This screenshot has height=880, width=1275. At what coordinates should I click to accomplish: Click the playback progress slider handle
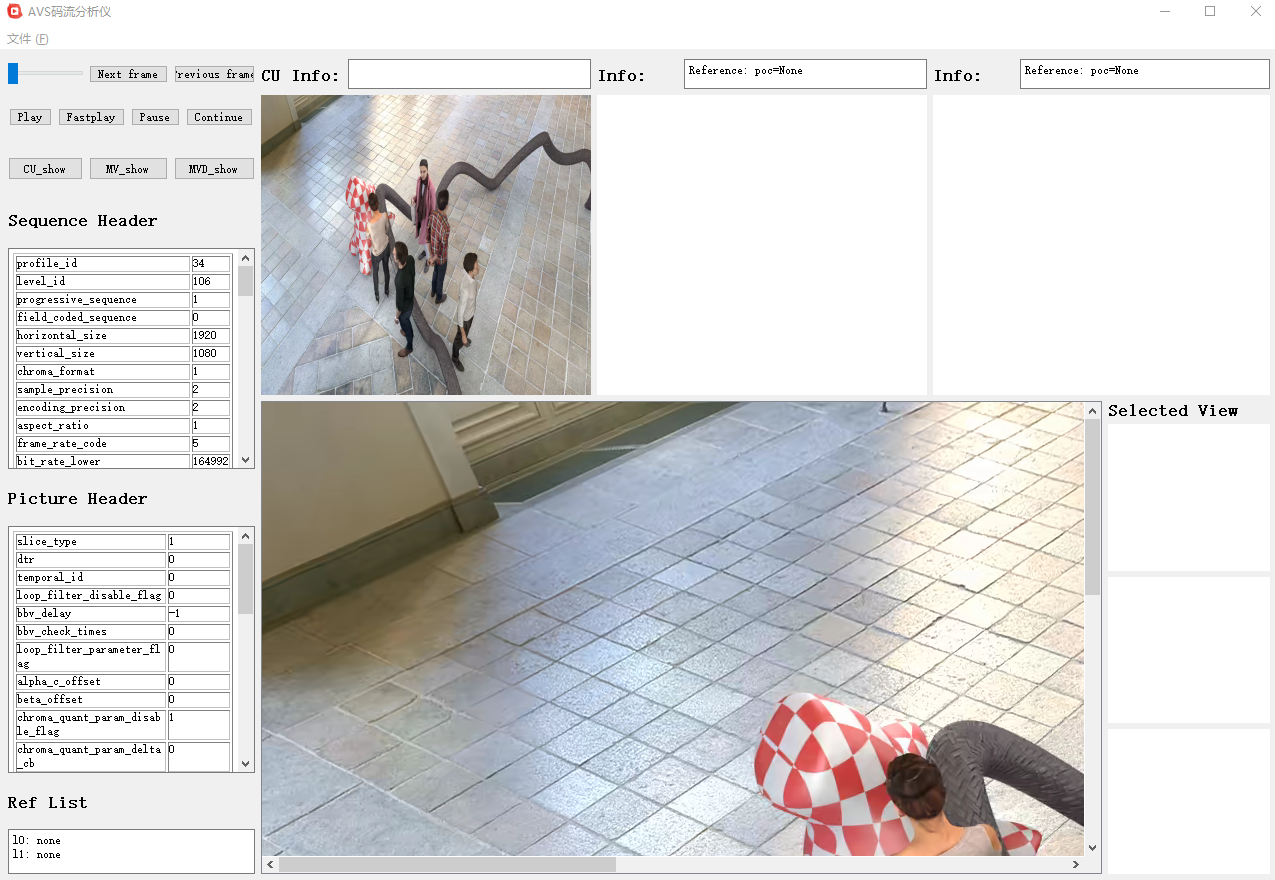[x=11, y=73]
